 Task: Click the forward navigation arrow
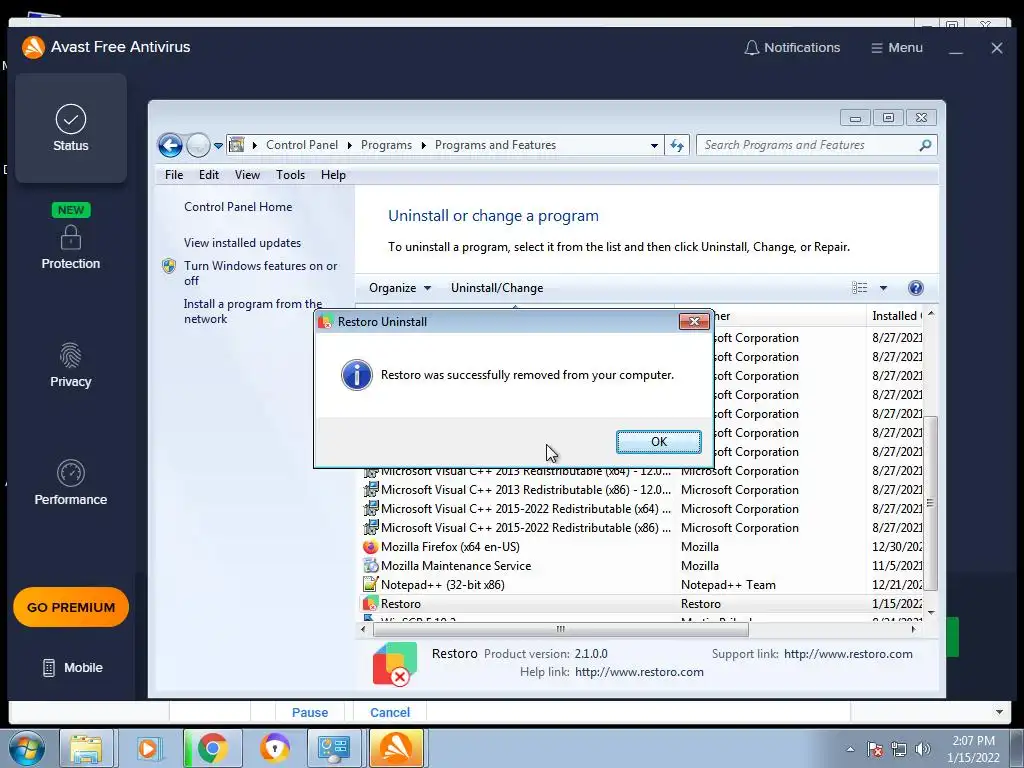pos(198,145)
